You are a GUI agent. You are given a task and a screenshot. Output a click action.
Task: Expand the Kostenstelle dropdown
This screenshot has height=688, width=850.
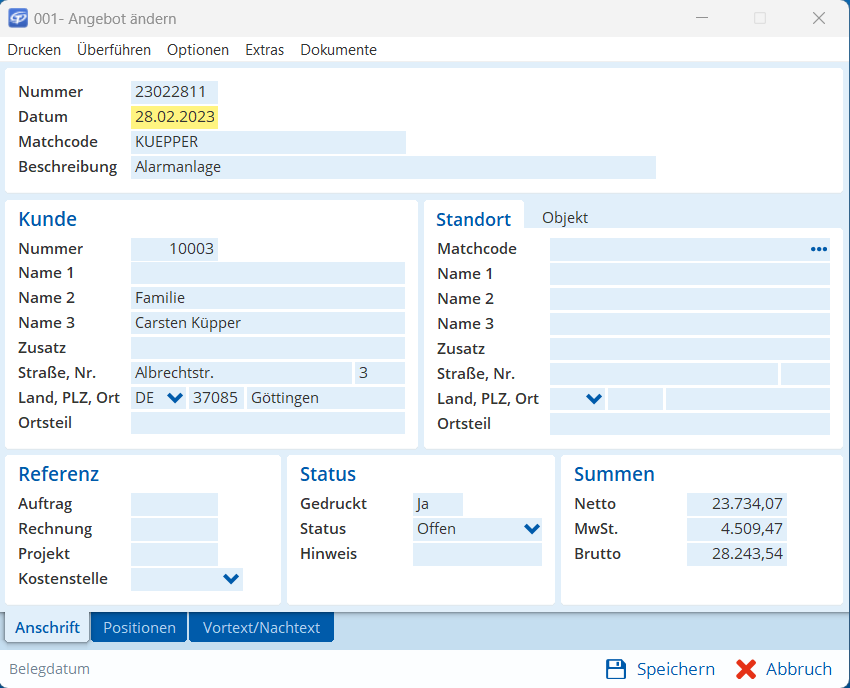coord(231,578)
